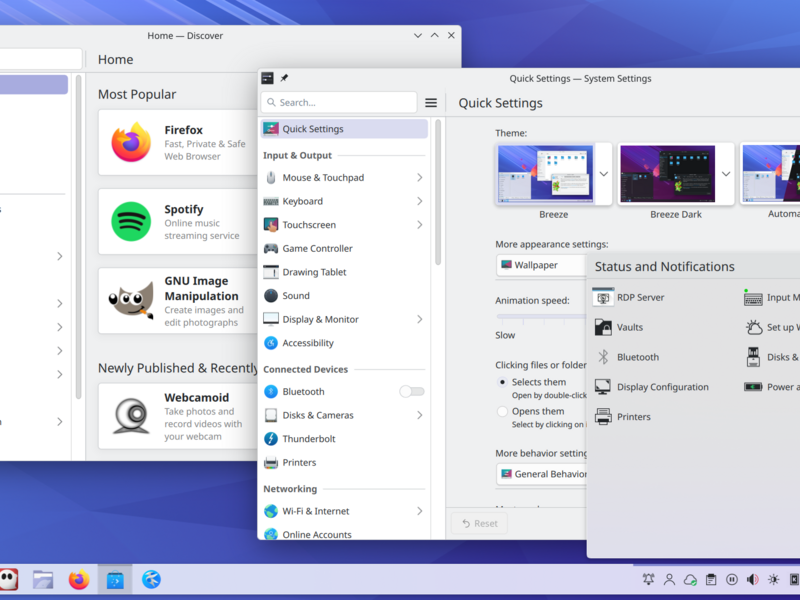800x600 pixels.
Task: Click the volume icon in system tray
Action: point(753,580)
